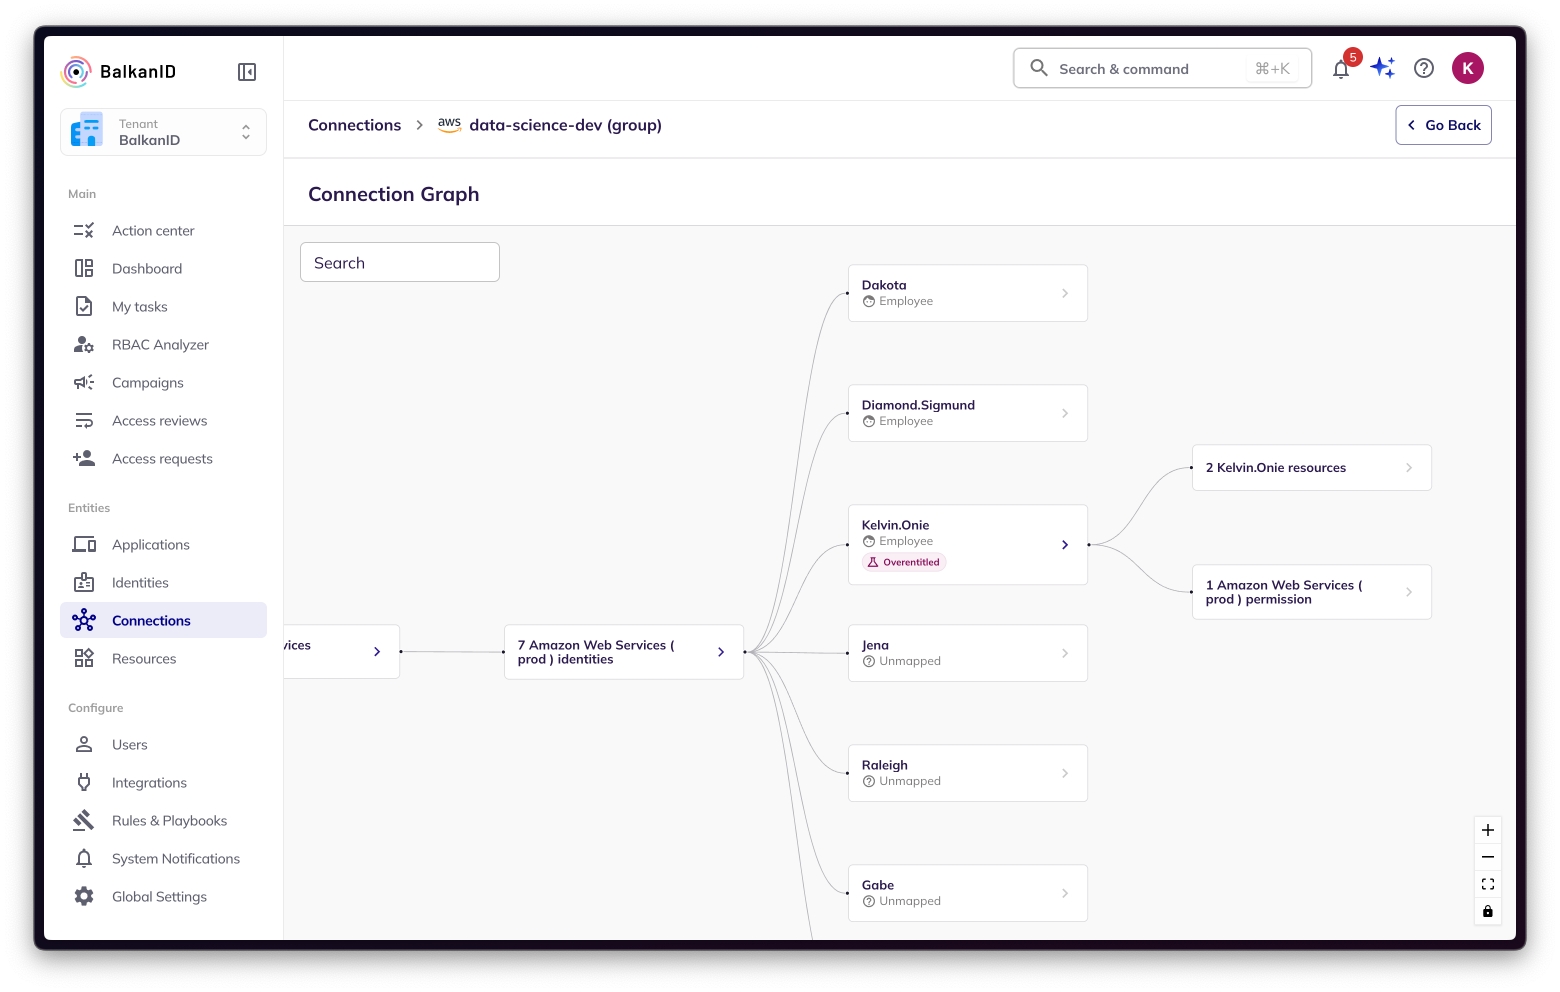Open the user avatar K menu
This screenshot has height=992, width=1560.
1467,68
